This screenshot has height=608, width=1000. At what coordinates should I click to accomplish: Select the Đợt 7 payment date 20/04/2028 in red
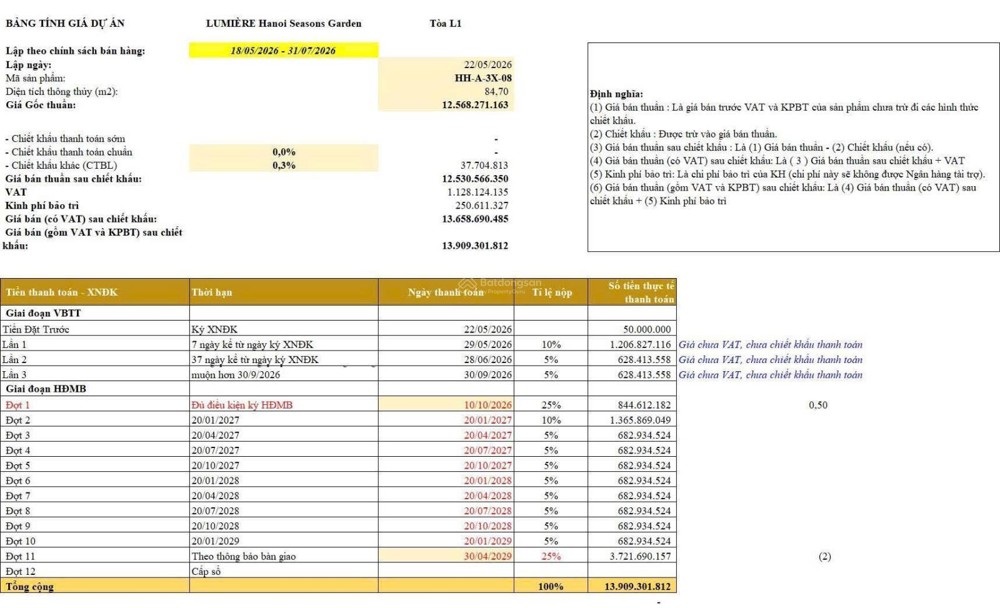point(488,496)
